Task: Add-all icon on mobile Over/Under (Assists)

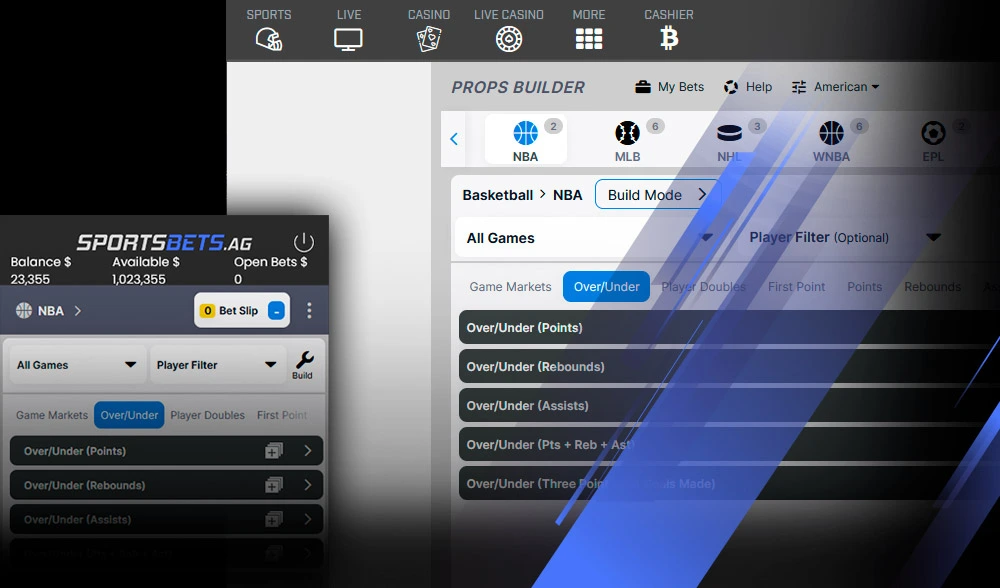Action: pyautogui.click(x=274, y=520)
